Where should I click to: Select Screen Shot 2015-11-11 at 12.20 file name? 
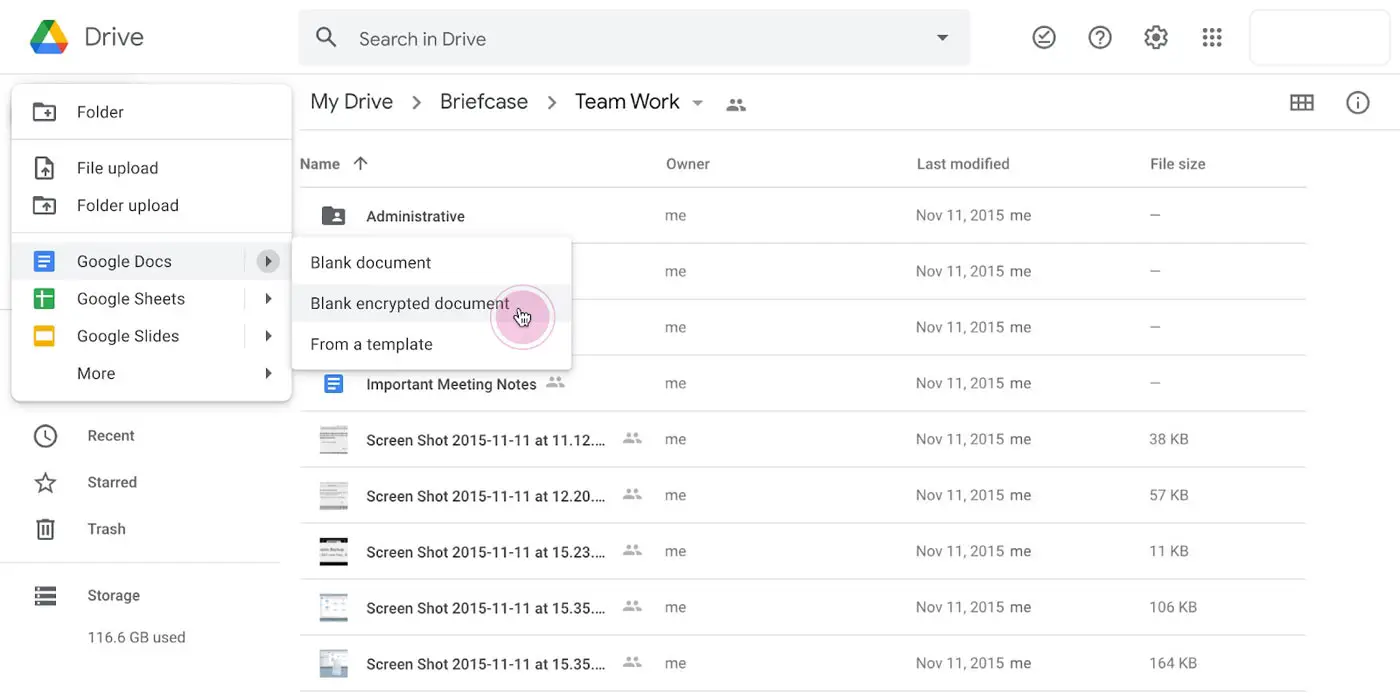click(x=486, y=496)
